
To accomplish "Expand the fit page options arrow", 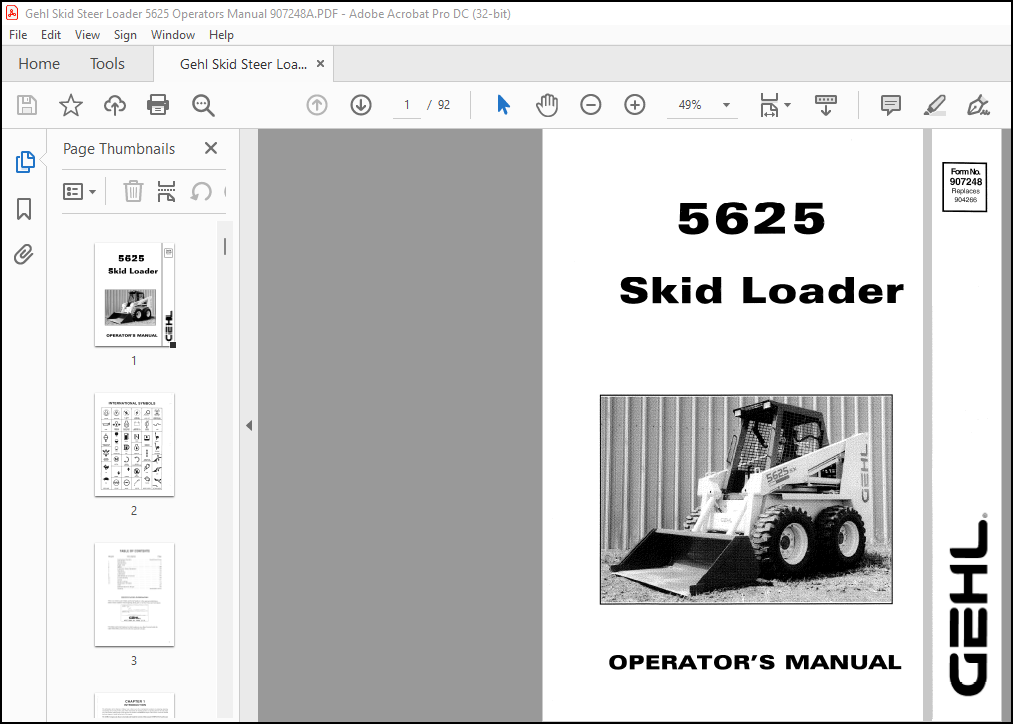I will coord(787,105).
